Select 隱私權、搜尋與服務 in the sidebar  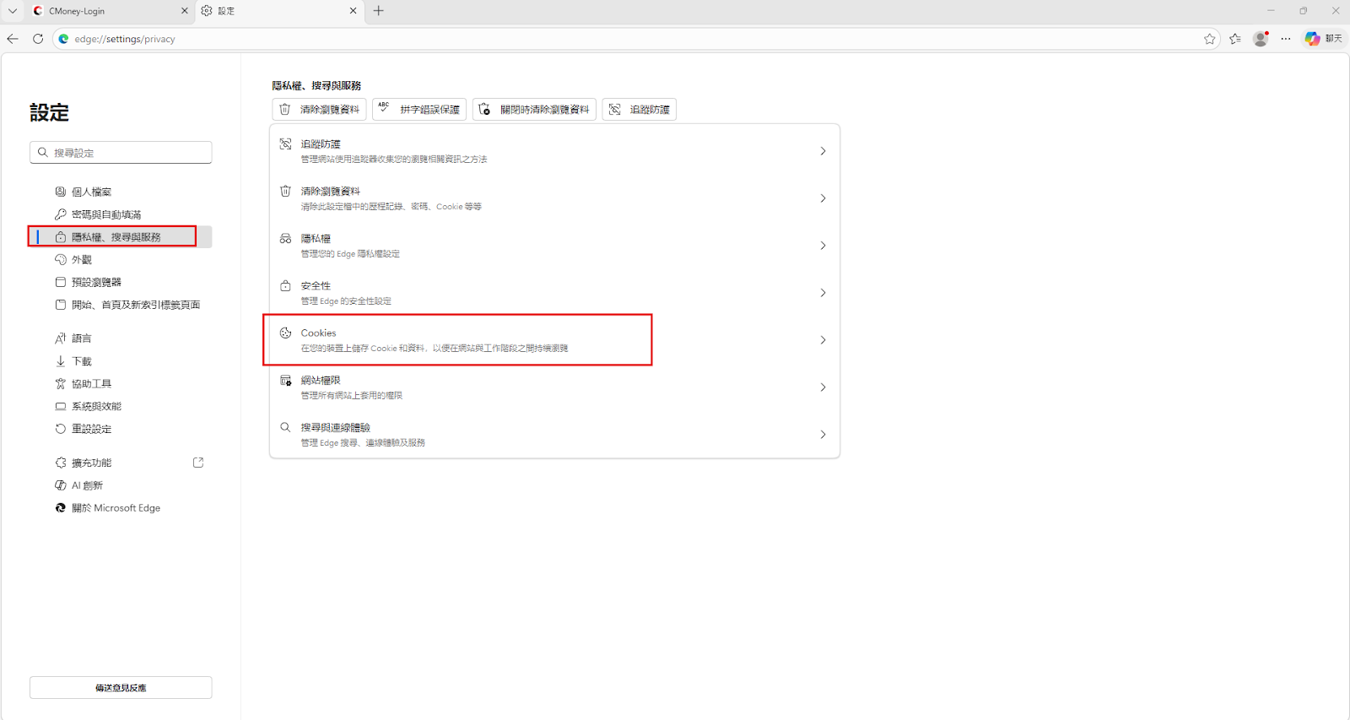(120, 237)
